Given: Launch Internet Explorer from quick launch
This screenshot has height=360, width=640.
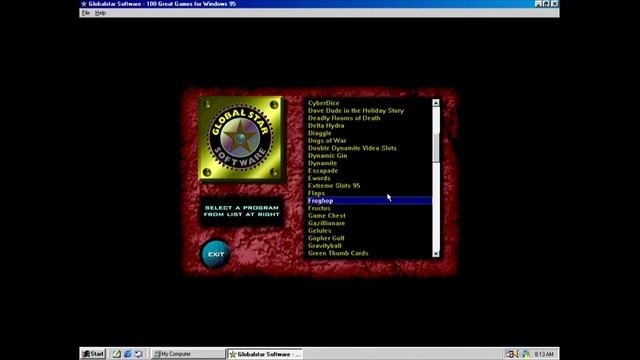Looking at the screenshot, I should (127, 354).
